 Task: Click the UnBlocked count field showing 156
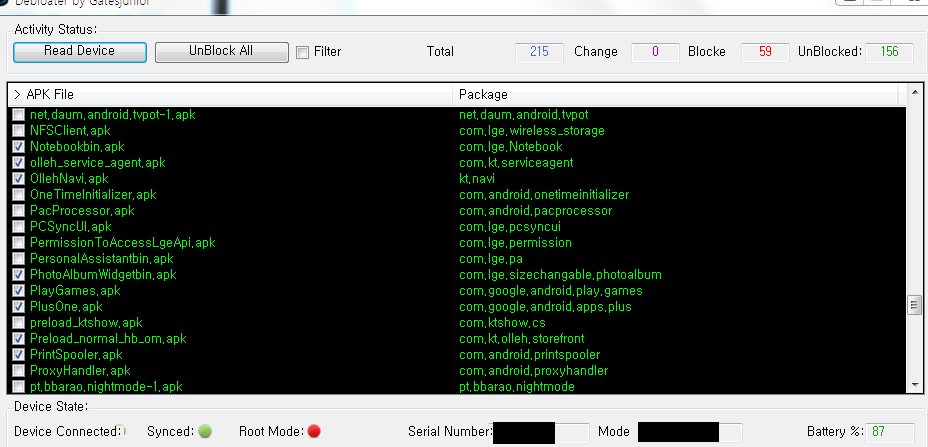[890, 52]
